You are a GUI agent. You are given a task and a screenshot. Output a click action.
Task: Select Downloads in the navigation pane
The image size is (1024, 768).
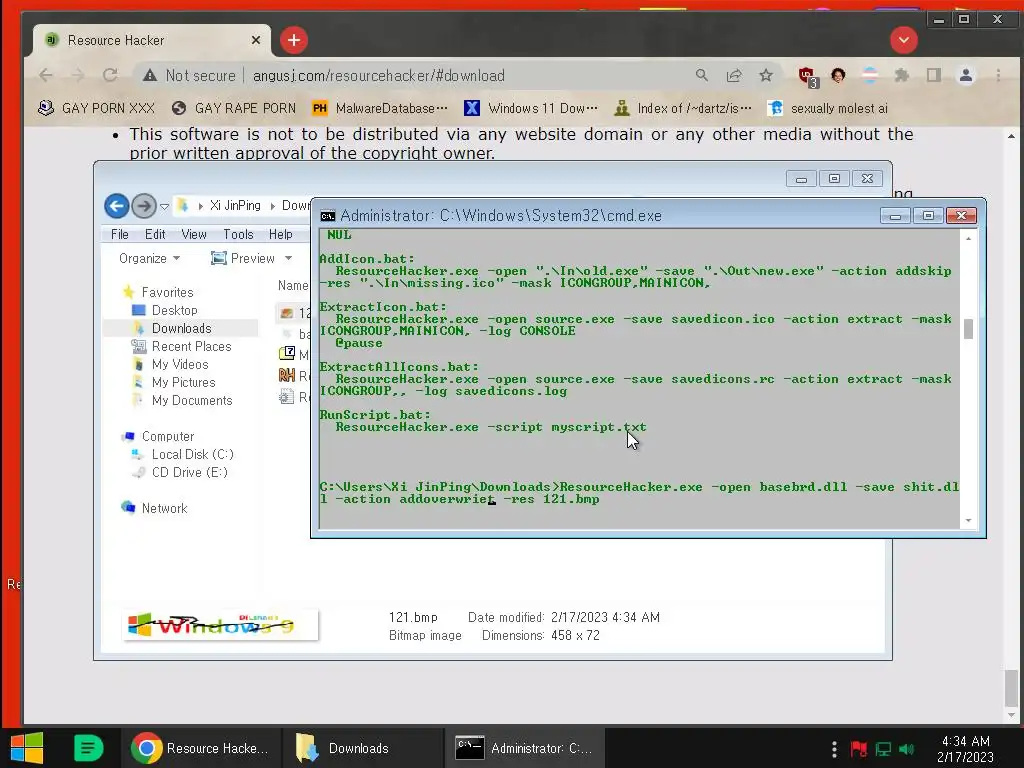pyautogui.click(x=182, y=328)
